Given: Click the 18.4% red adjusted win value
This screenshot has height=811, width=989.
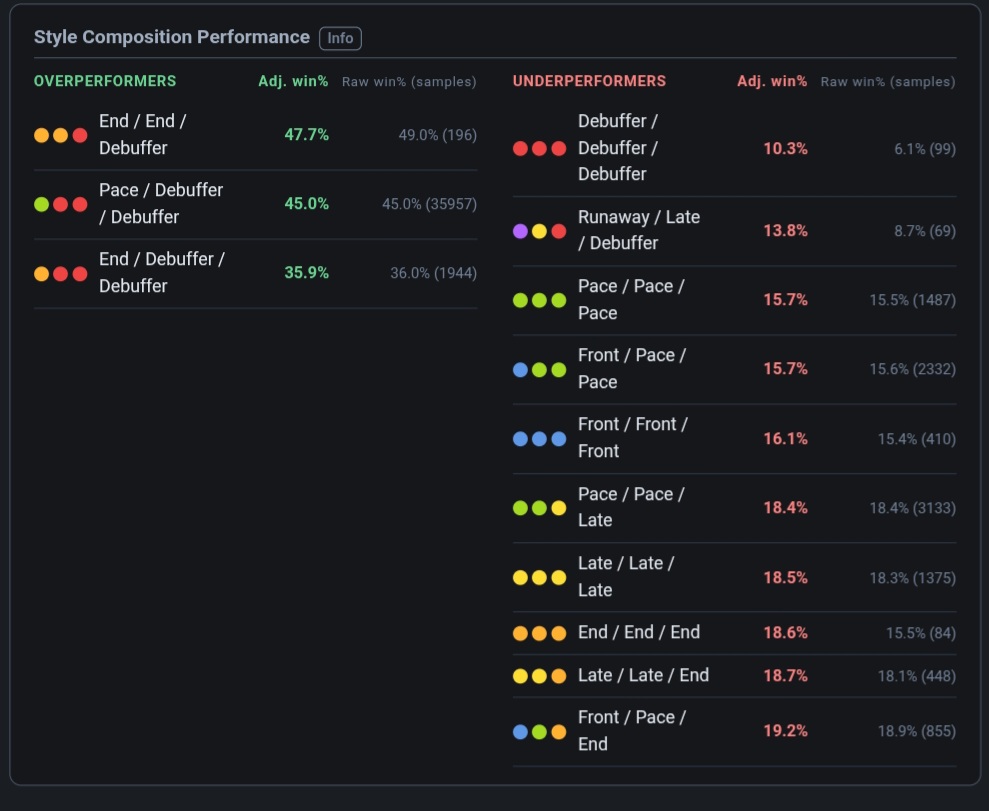Looking at the screenshot, I should [x=785, y=508].
